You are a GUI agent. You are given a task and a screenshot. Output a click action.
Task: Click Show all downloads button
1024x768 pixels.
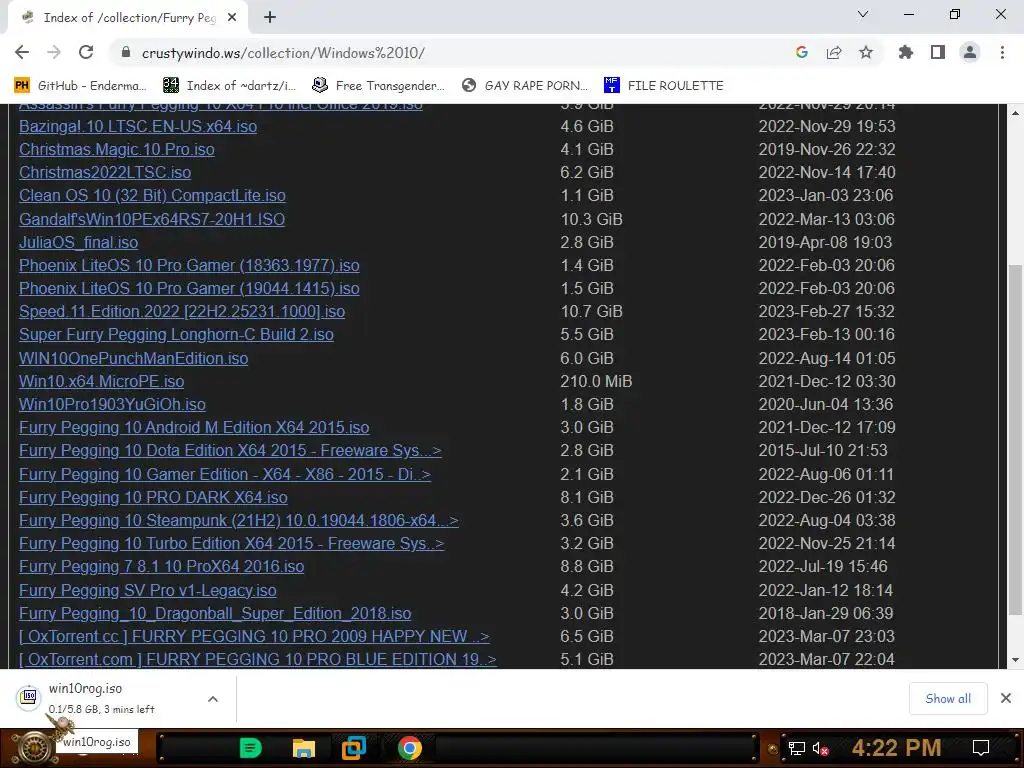coord(948,699)
